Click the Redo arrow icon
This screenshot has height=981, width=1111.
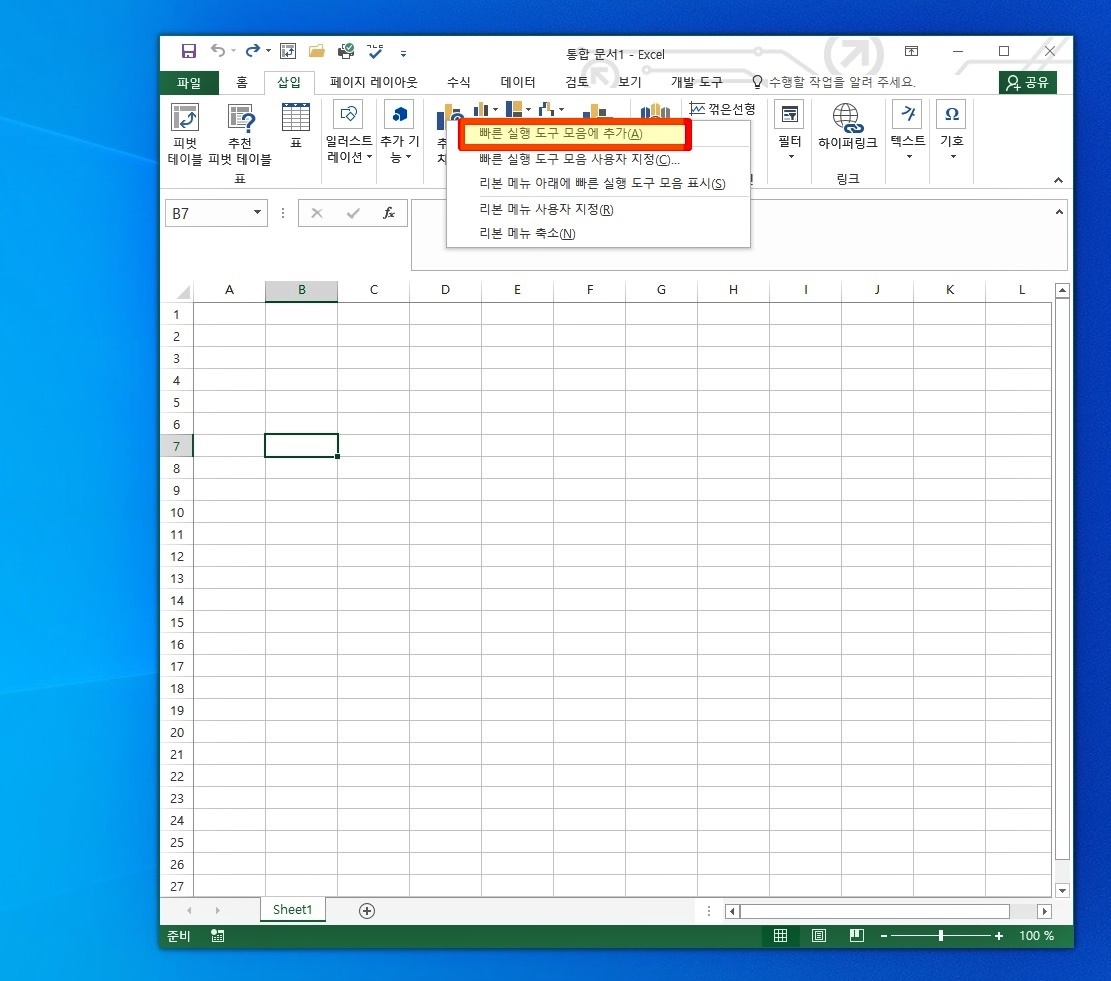coord(252,50)
